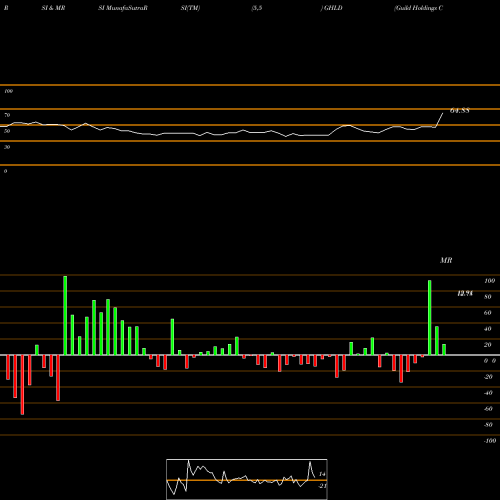Click the '40' label on MR axis

click(488, 329)
